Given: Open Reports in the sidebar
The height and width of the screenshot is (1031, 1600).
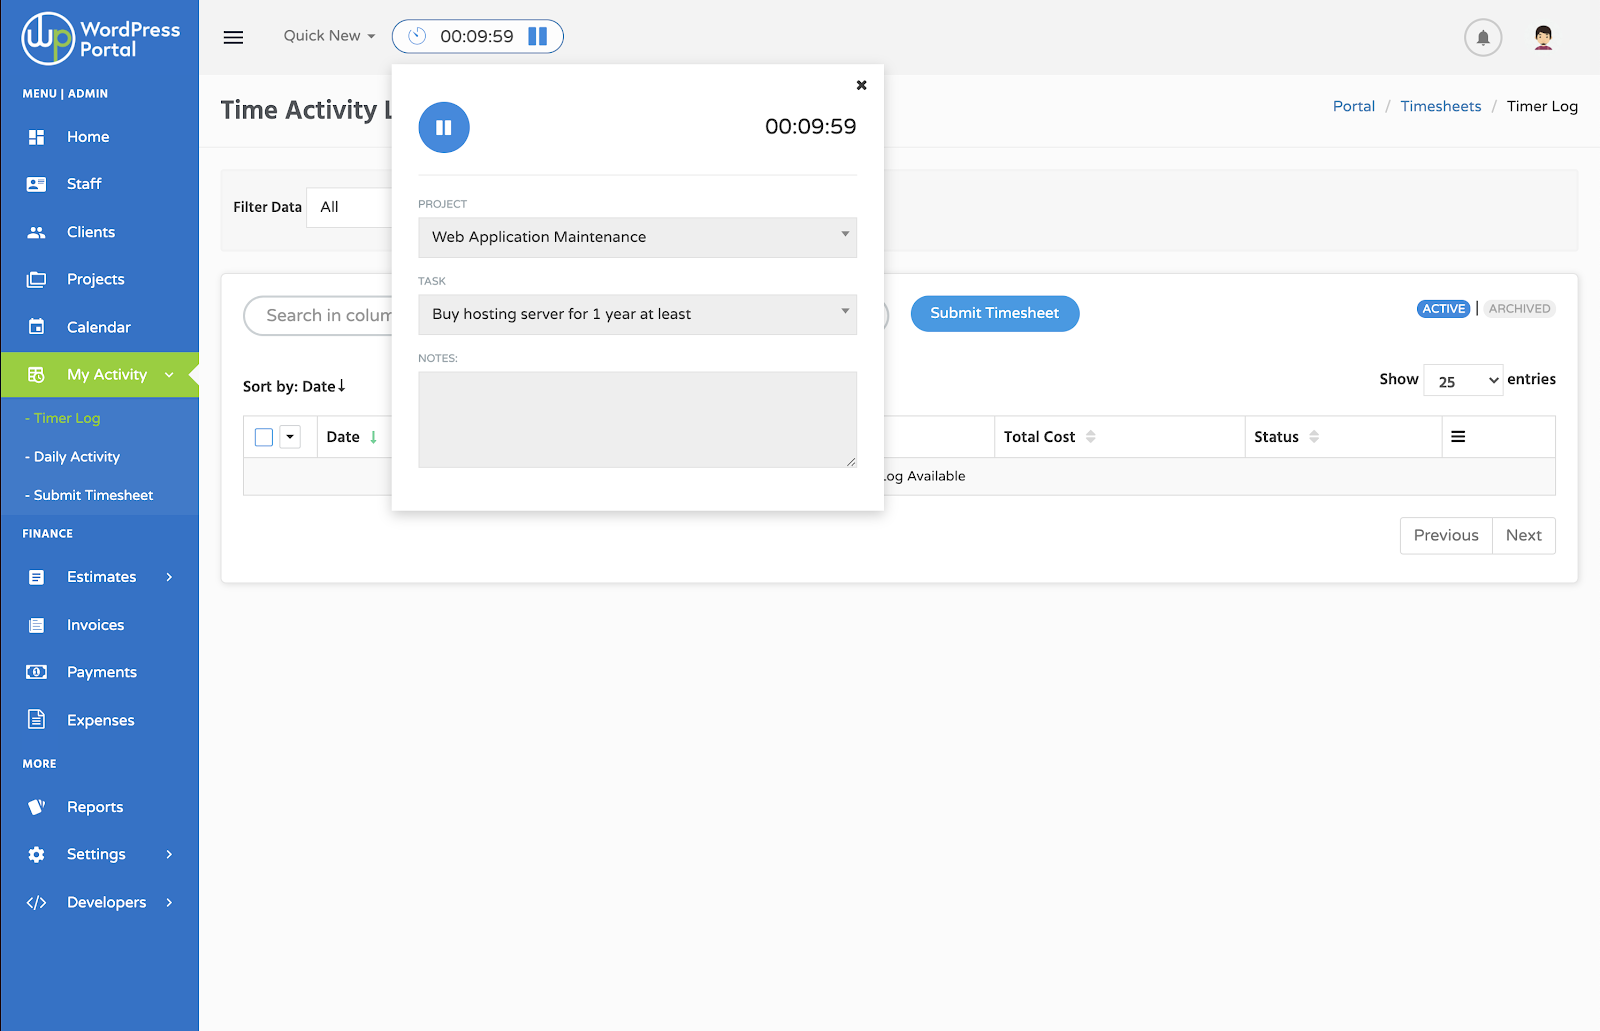Looking at the screenshot, I should (95, 807).
